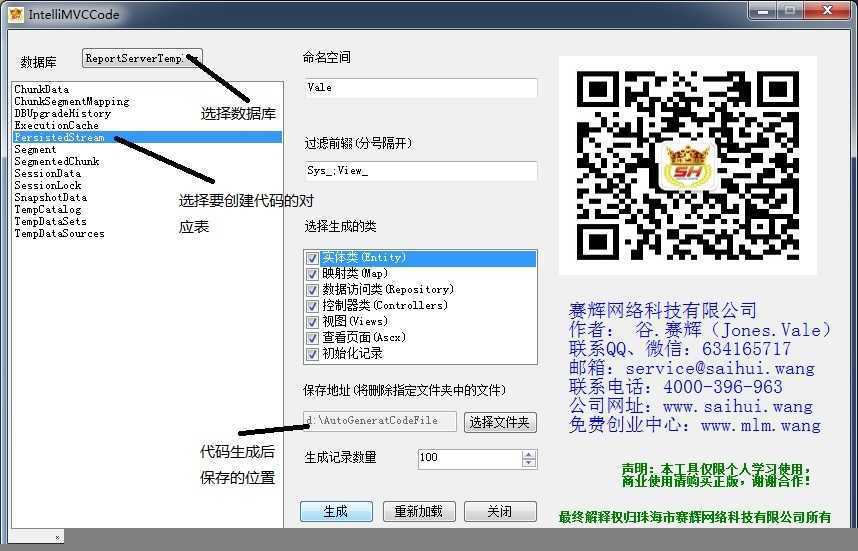This screenshot has width=858, height=551.
Task: Close the IntelliMVCCode window
Action: (827, 11)
